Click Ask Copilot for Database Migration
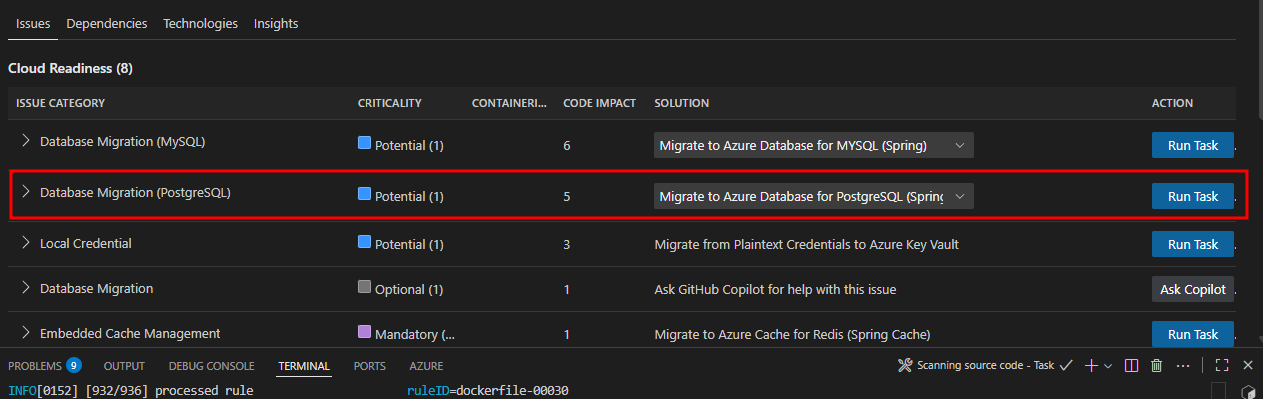The image size is (1263, 399). coord(1193,289)
